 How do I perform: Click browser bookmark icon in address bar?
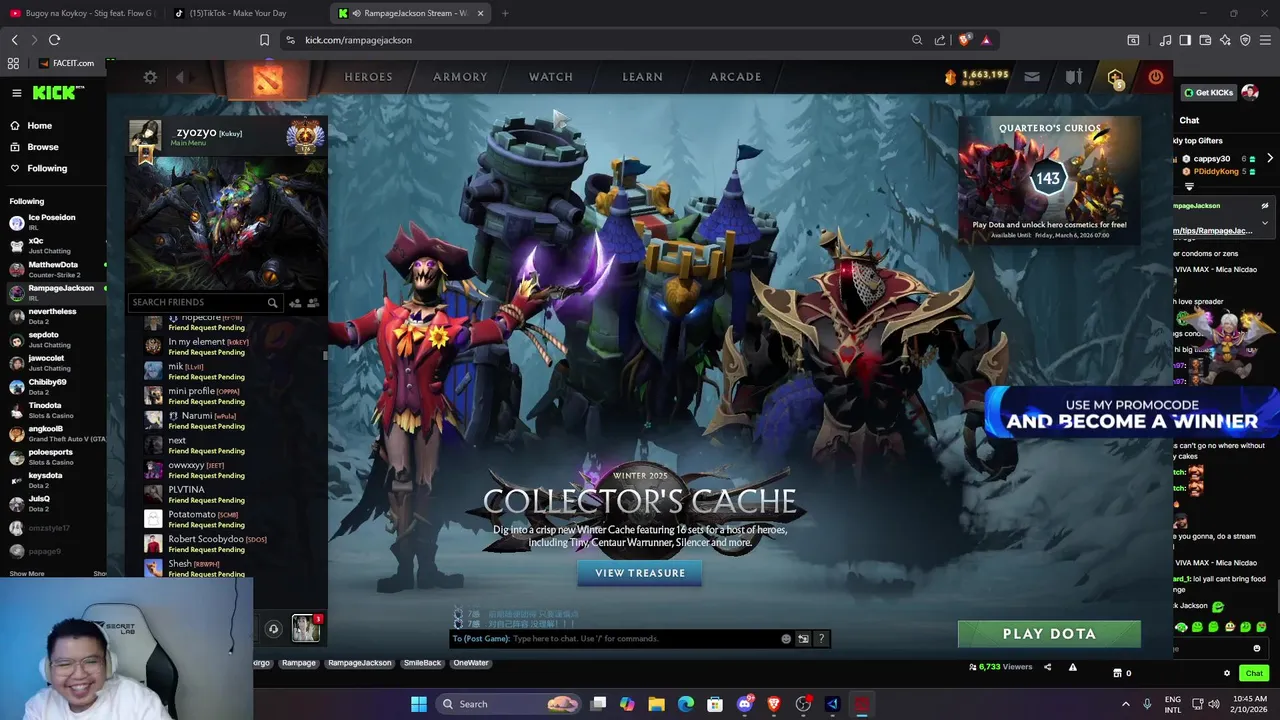point(264,40)
